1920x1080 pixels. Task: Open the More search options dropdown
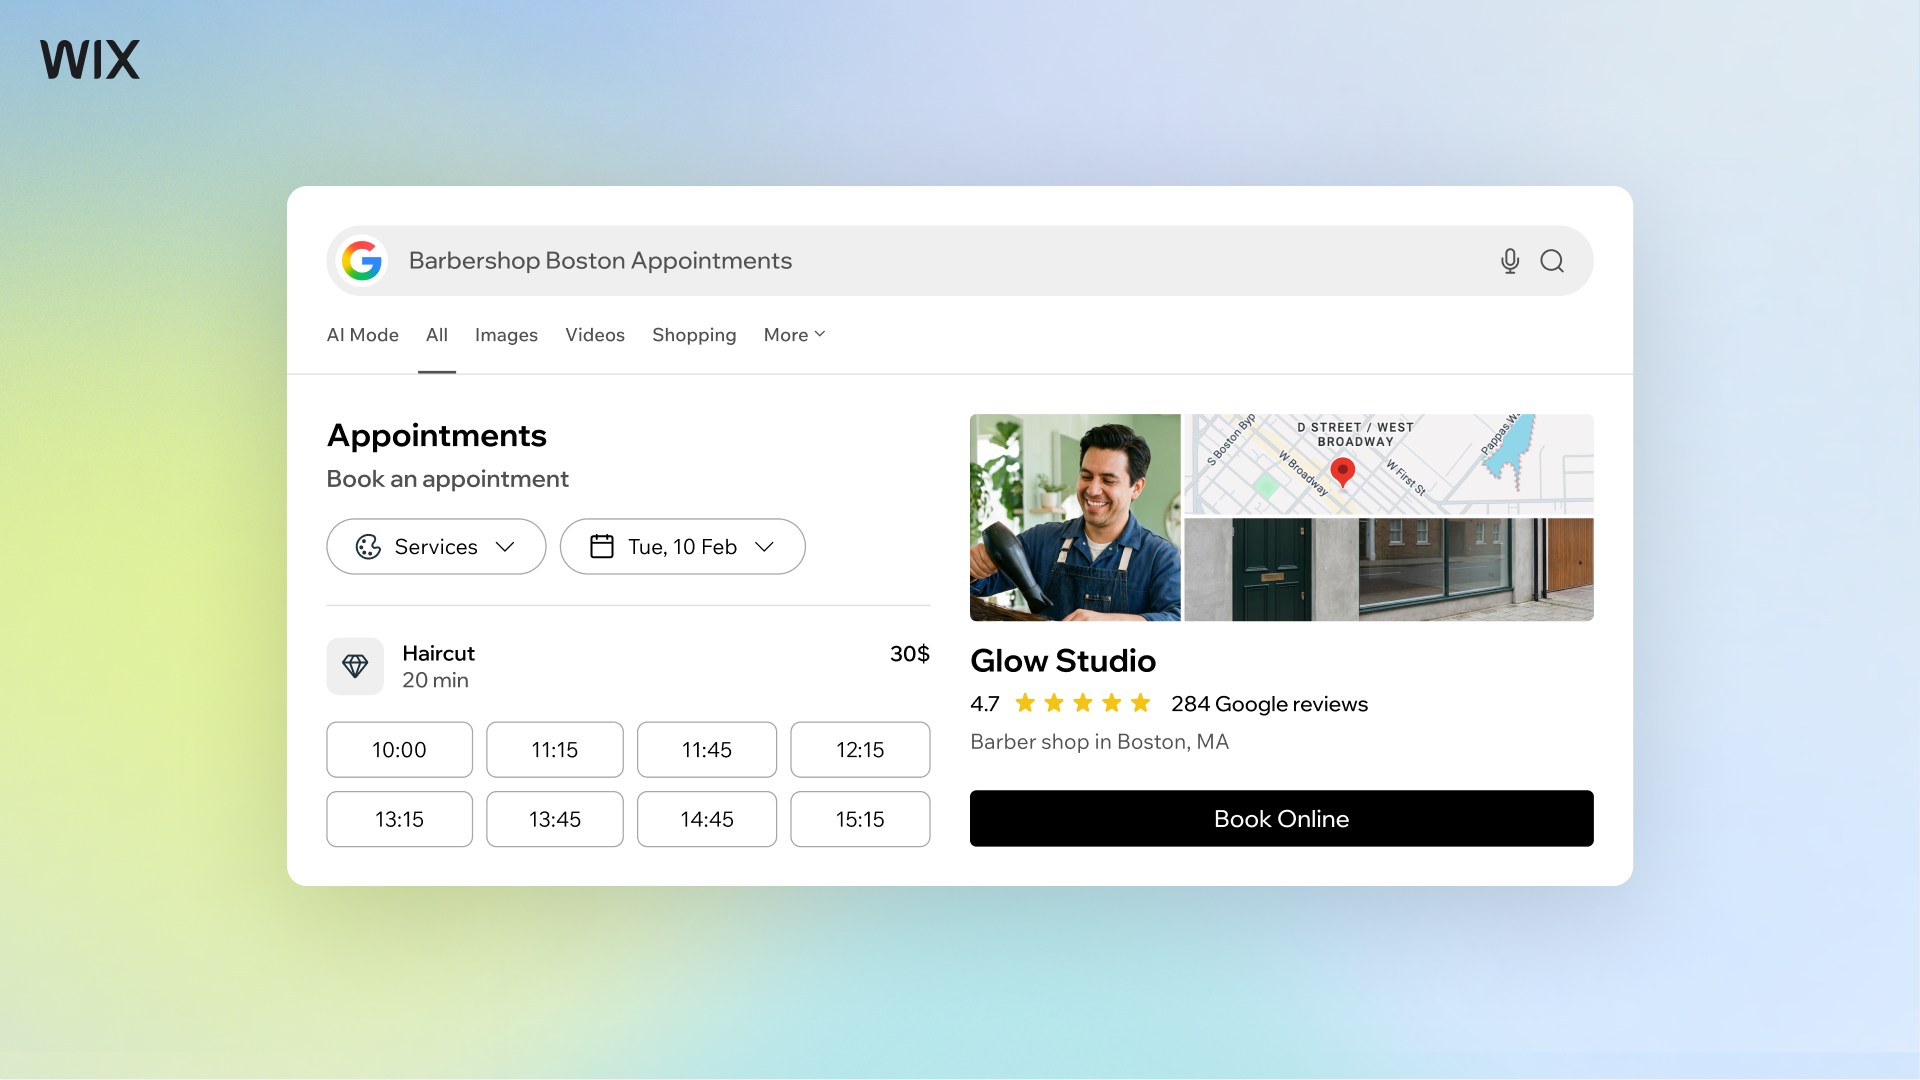point(793,335)
